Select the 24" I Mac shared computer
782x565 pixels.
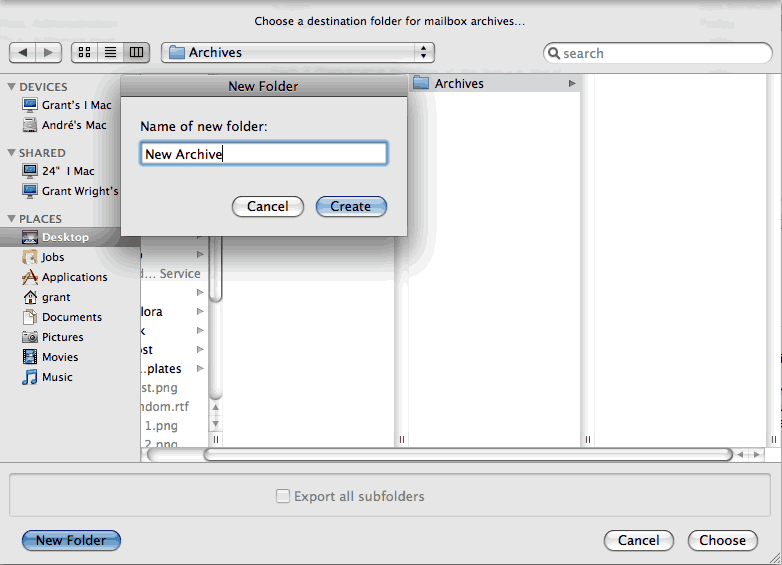[x=58, y=171]
